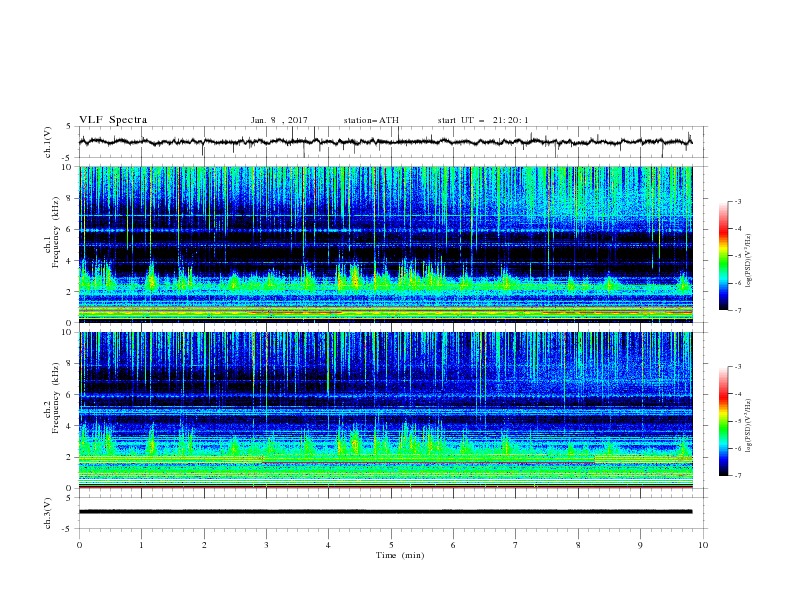Screen dimensions: 792x612
Task: Click the time axis tick label "0"
Action: [x=79, y=545]
